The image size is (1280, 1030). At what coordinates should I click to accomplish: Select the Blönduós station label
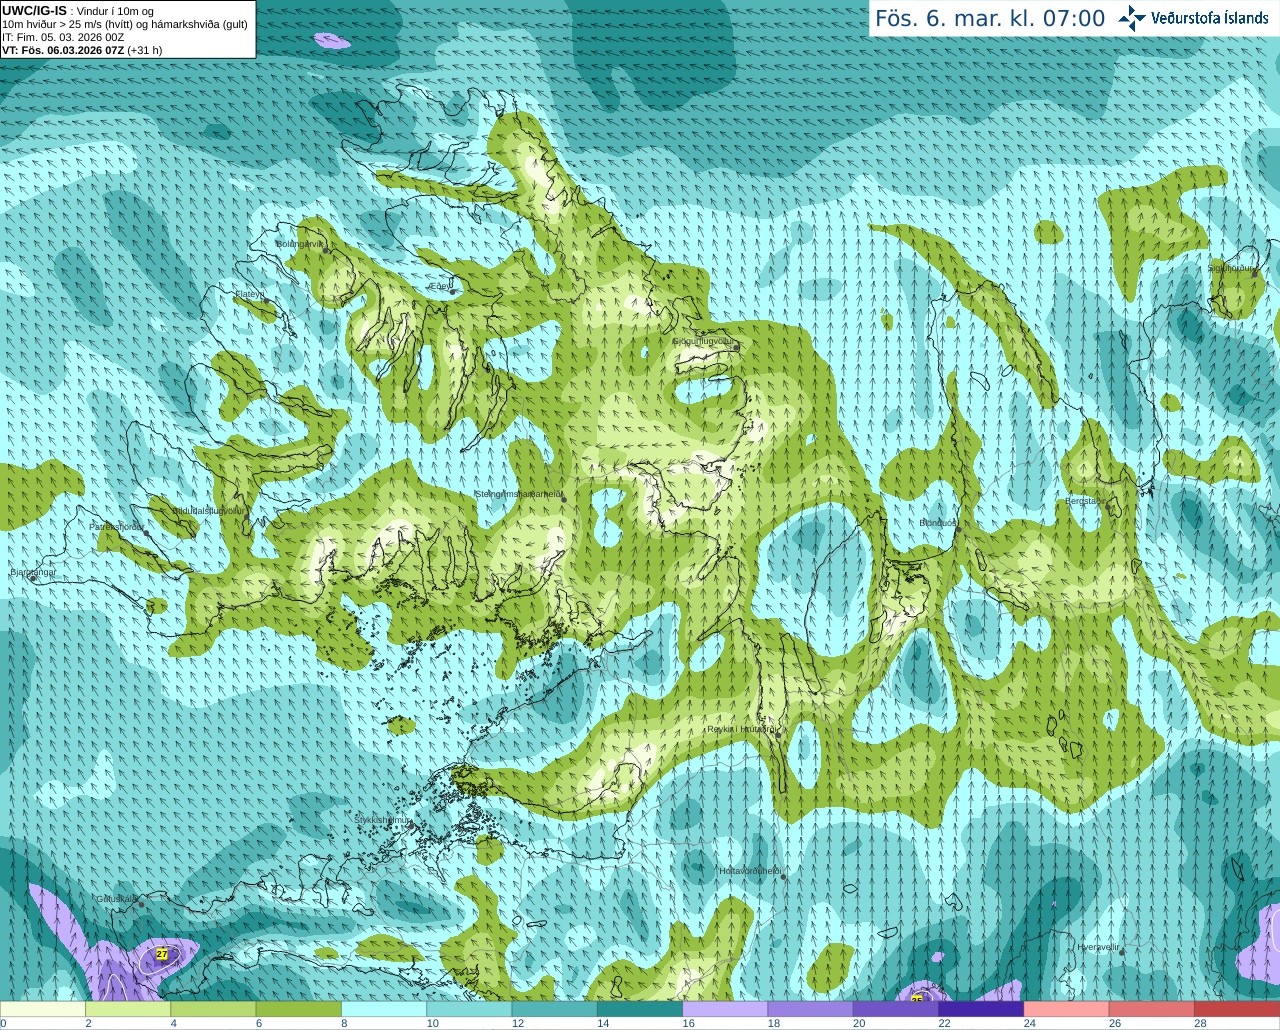coord(938,523)
